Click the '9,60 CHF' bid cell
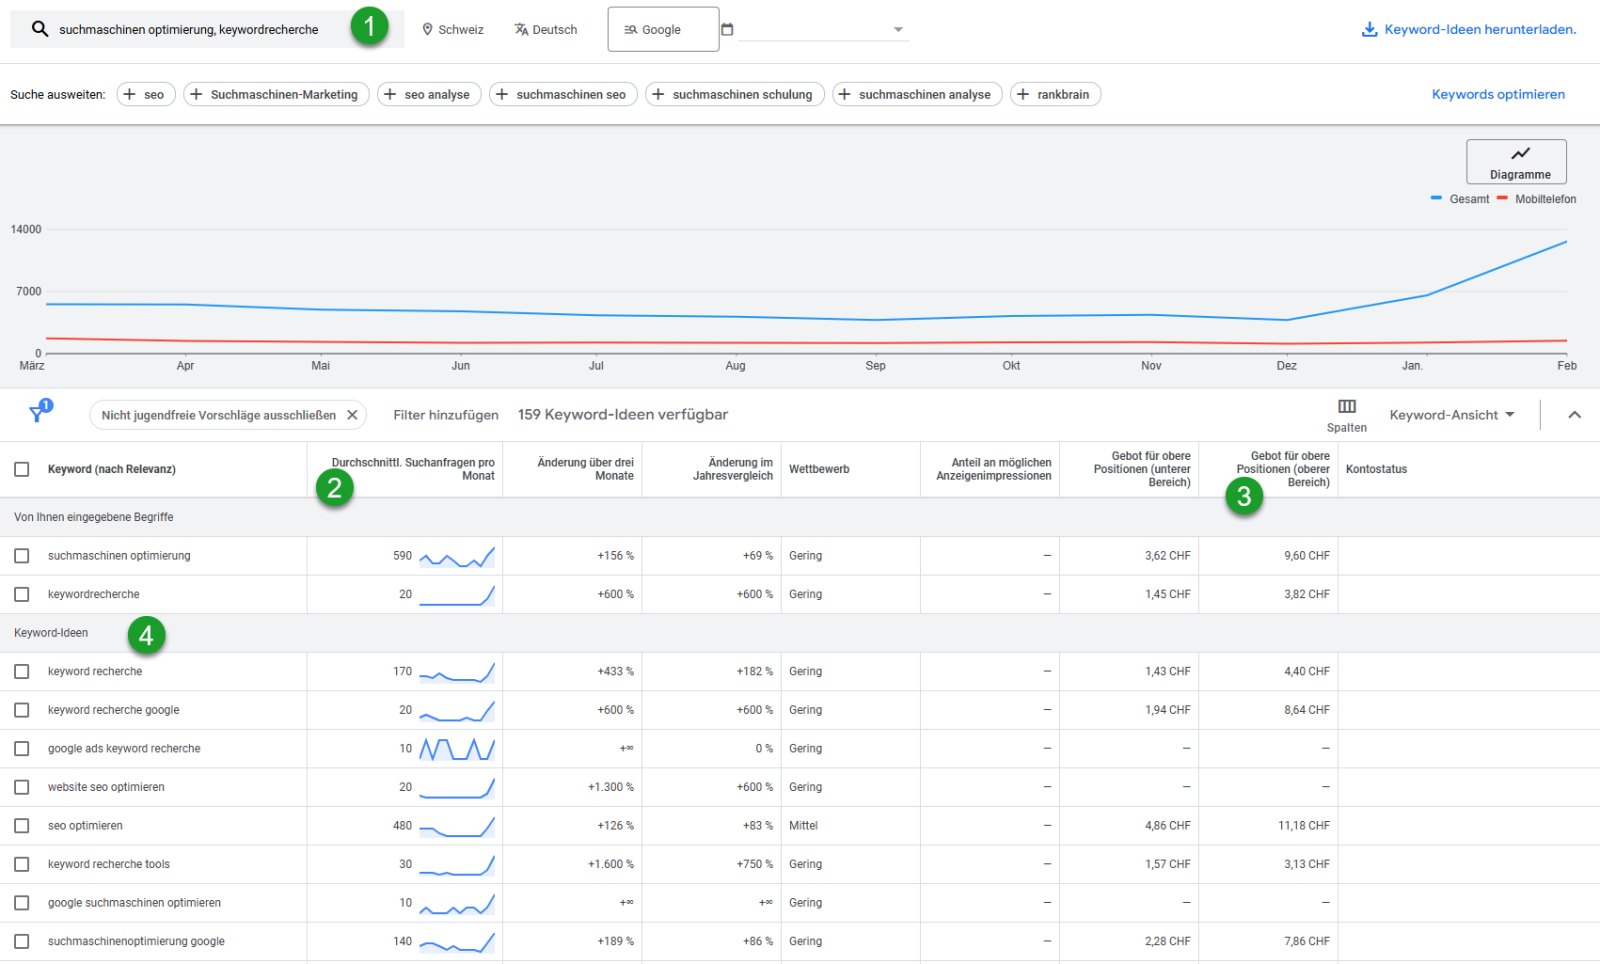The image size is (1600, 964). coord(1307,556)
